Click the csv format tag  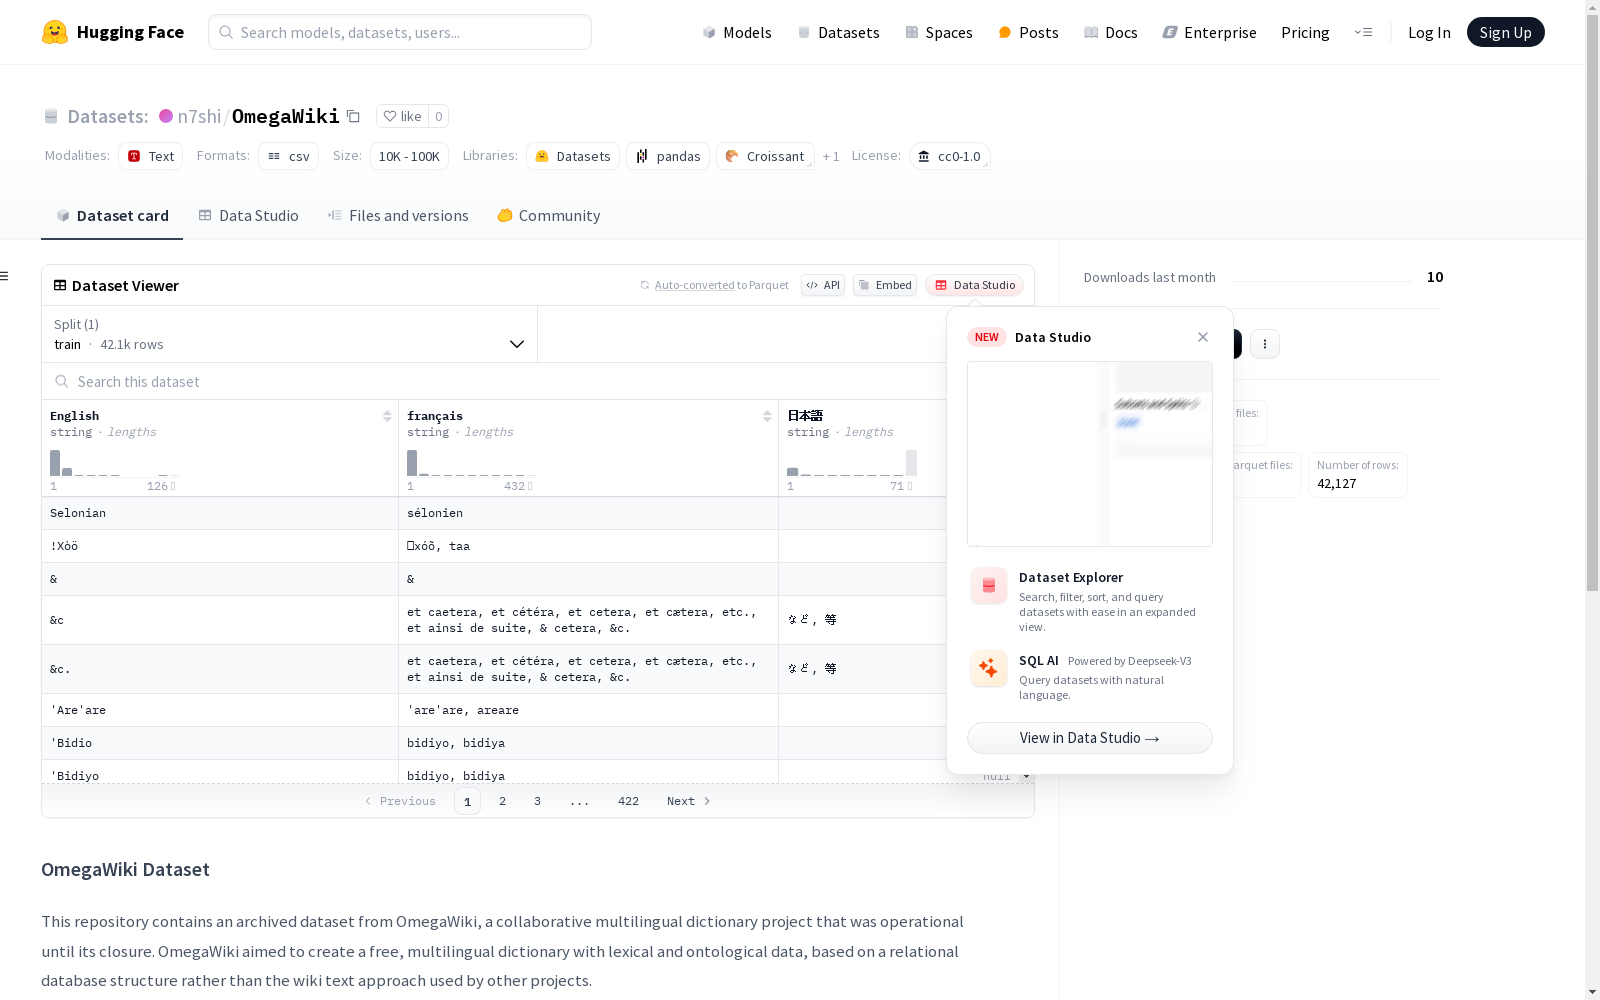288,156
